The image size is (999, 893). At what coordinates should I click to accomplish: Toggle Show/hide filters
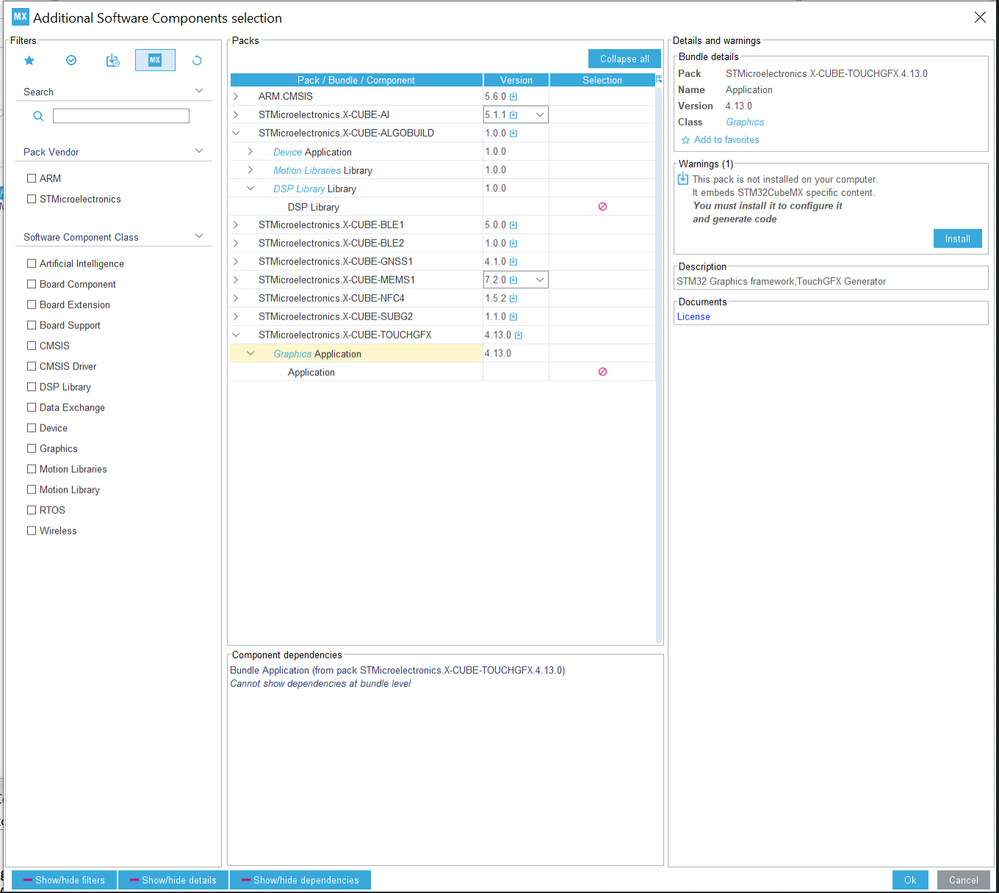pos(64,880)
